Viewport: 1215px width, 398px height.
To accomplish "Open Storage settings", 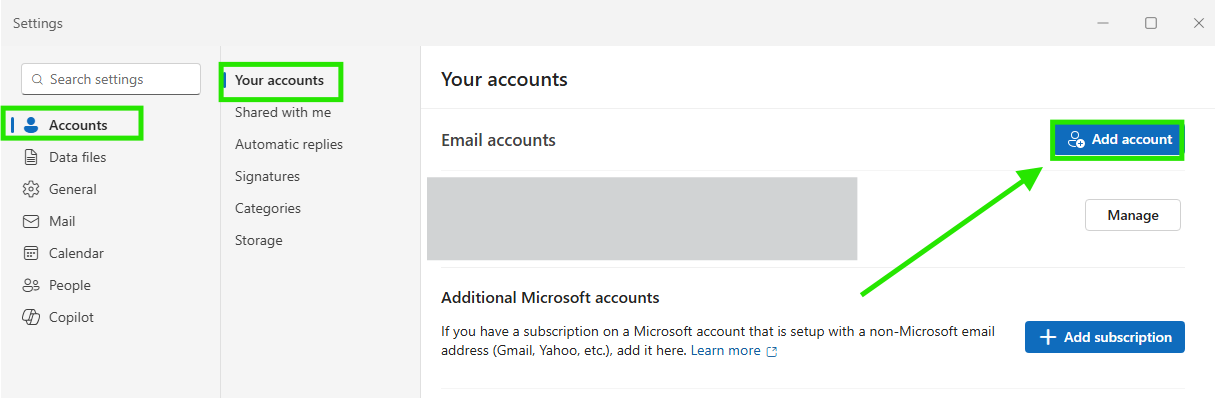I will 259,240.
